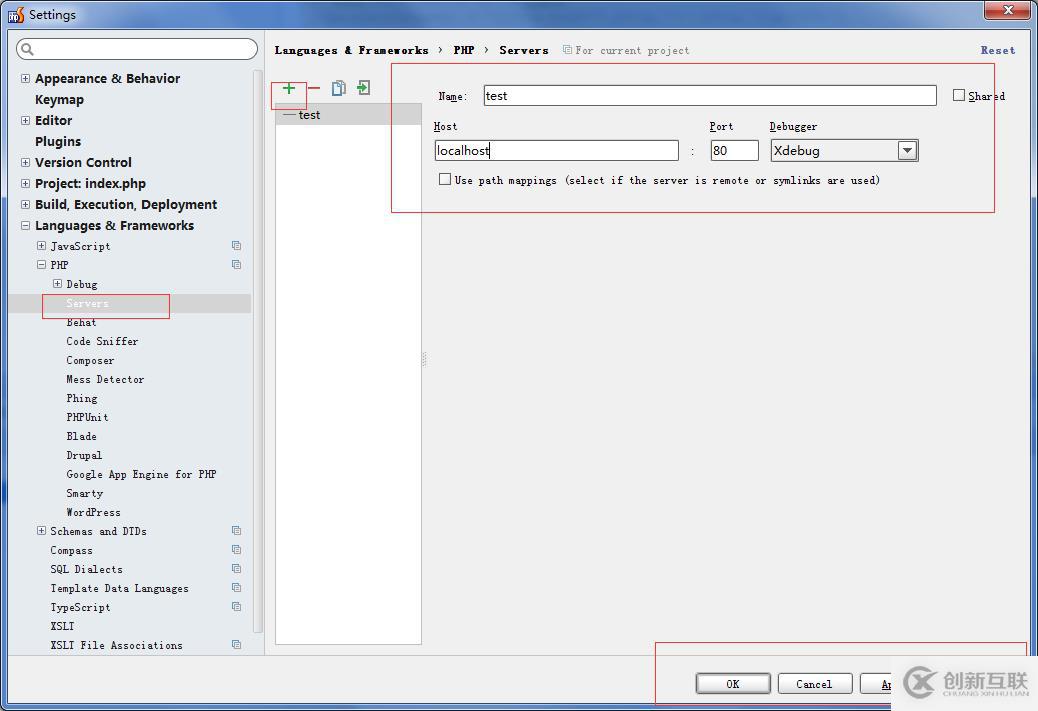The image size is (1038, 711).
Task: Click the copy server configuration icon
Action: coord(338,89)
